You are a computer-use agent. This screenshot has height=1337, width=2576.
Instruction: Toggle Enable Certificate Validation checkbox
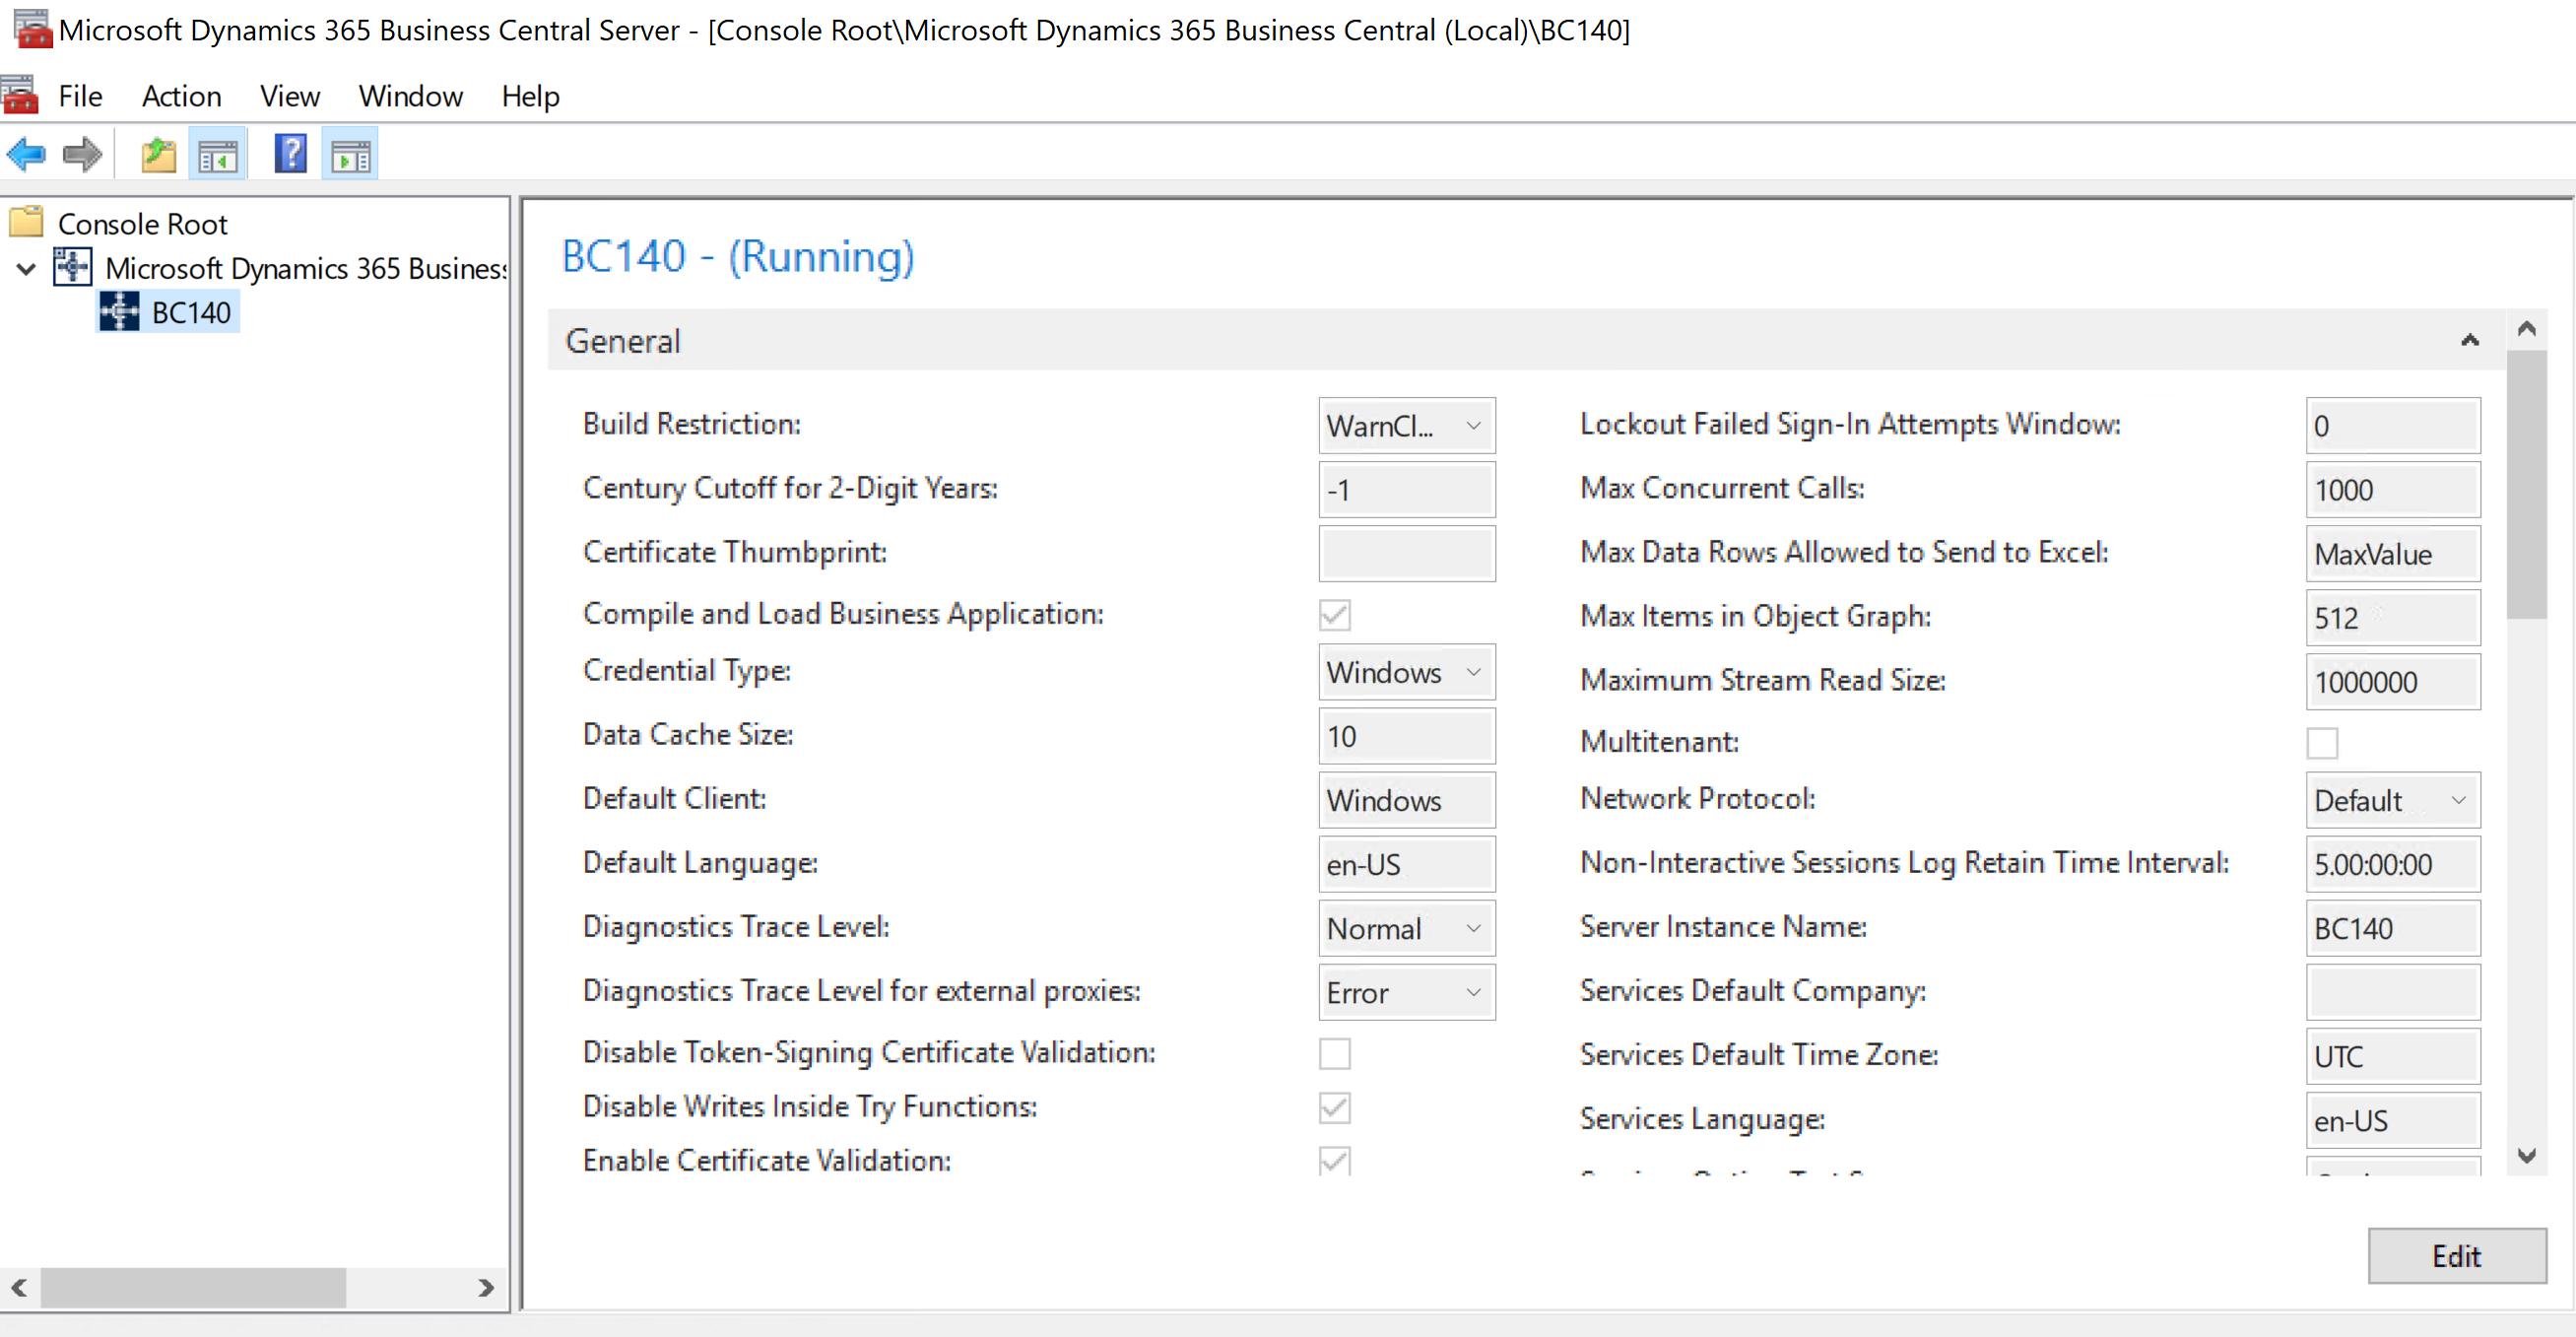pos(1335,1160)
